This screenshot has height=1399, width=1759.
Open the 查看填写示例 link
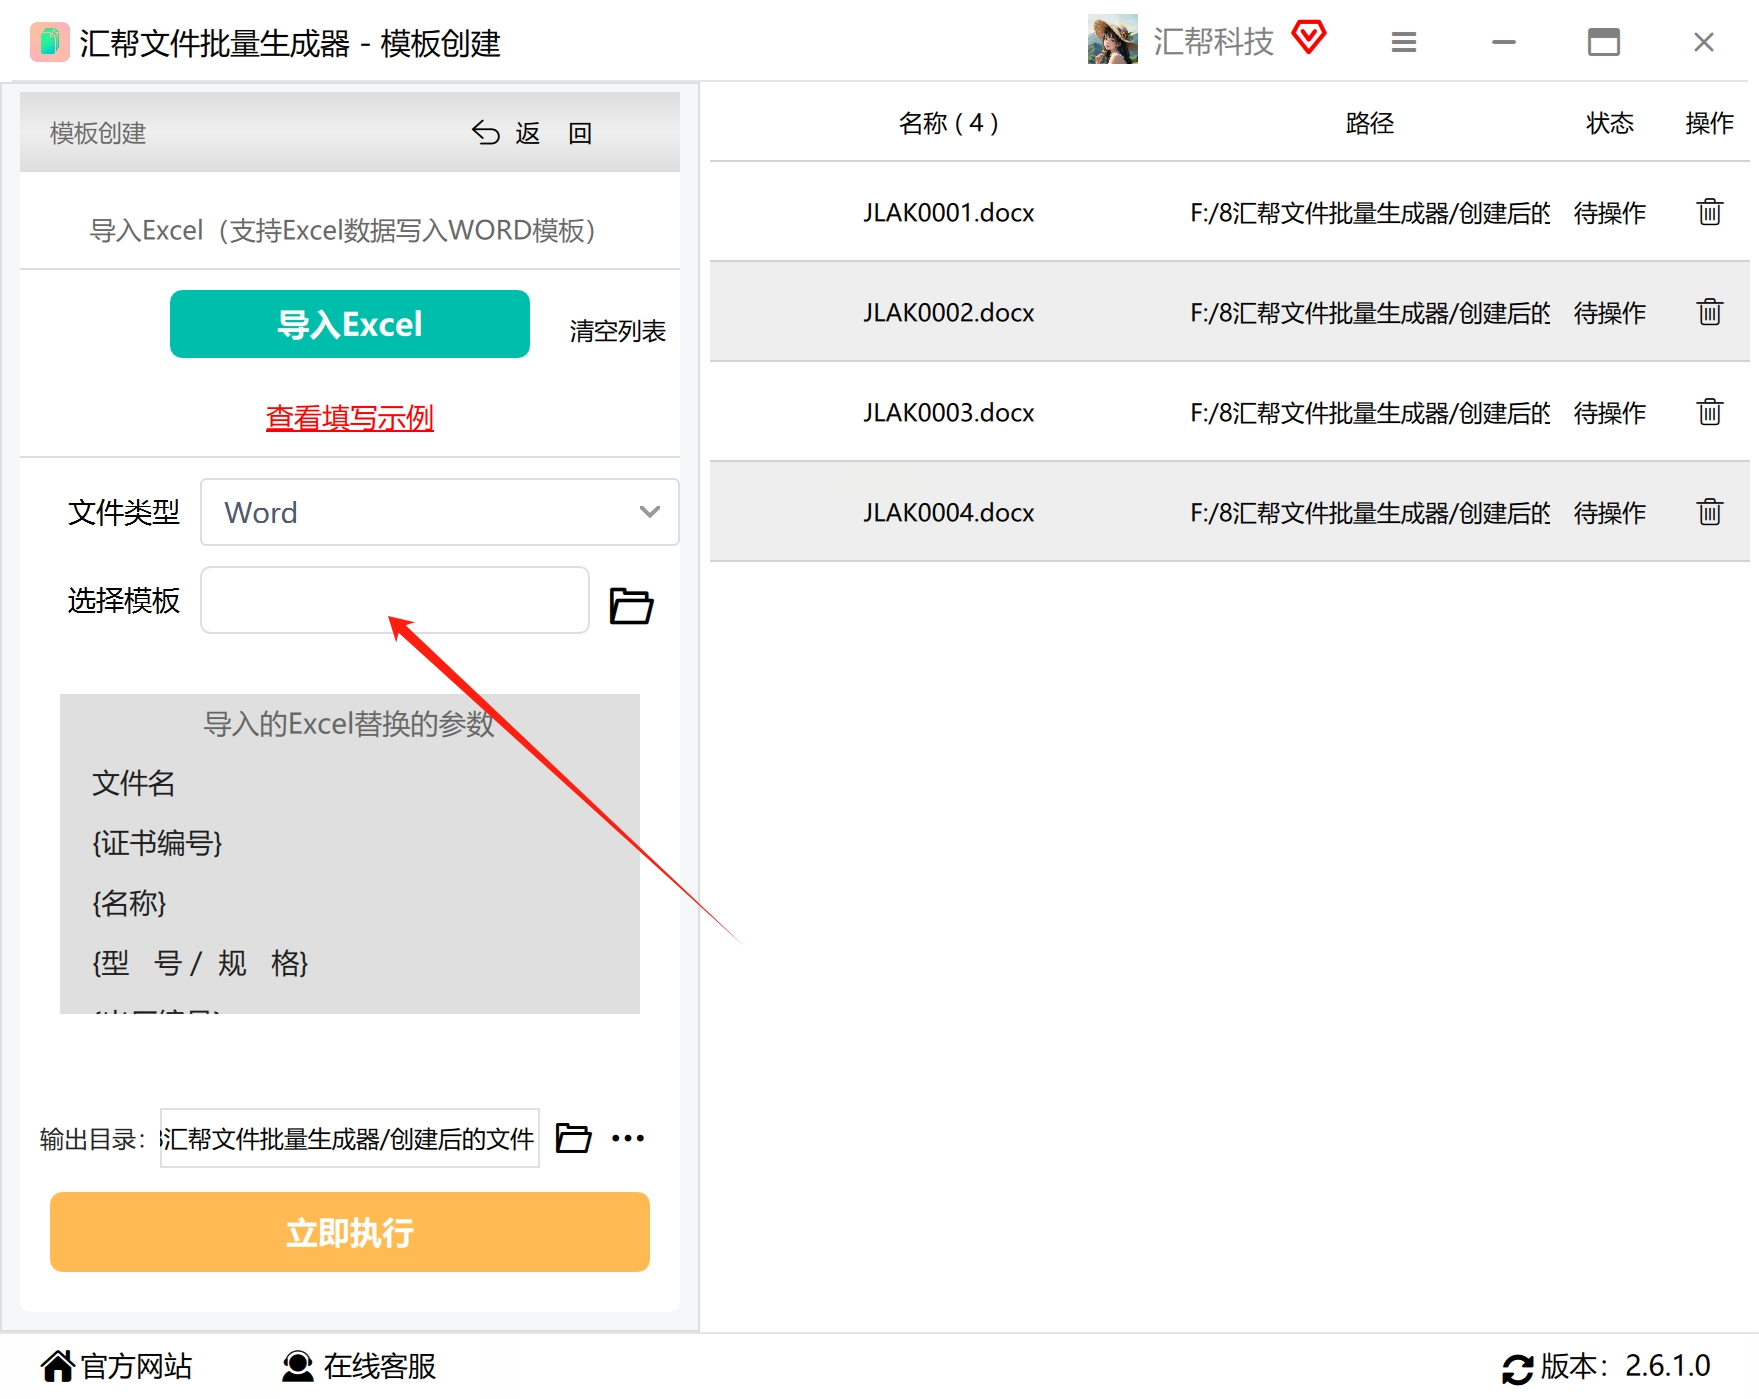point(350,417)
